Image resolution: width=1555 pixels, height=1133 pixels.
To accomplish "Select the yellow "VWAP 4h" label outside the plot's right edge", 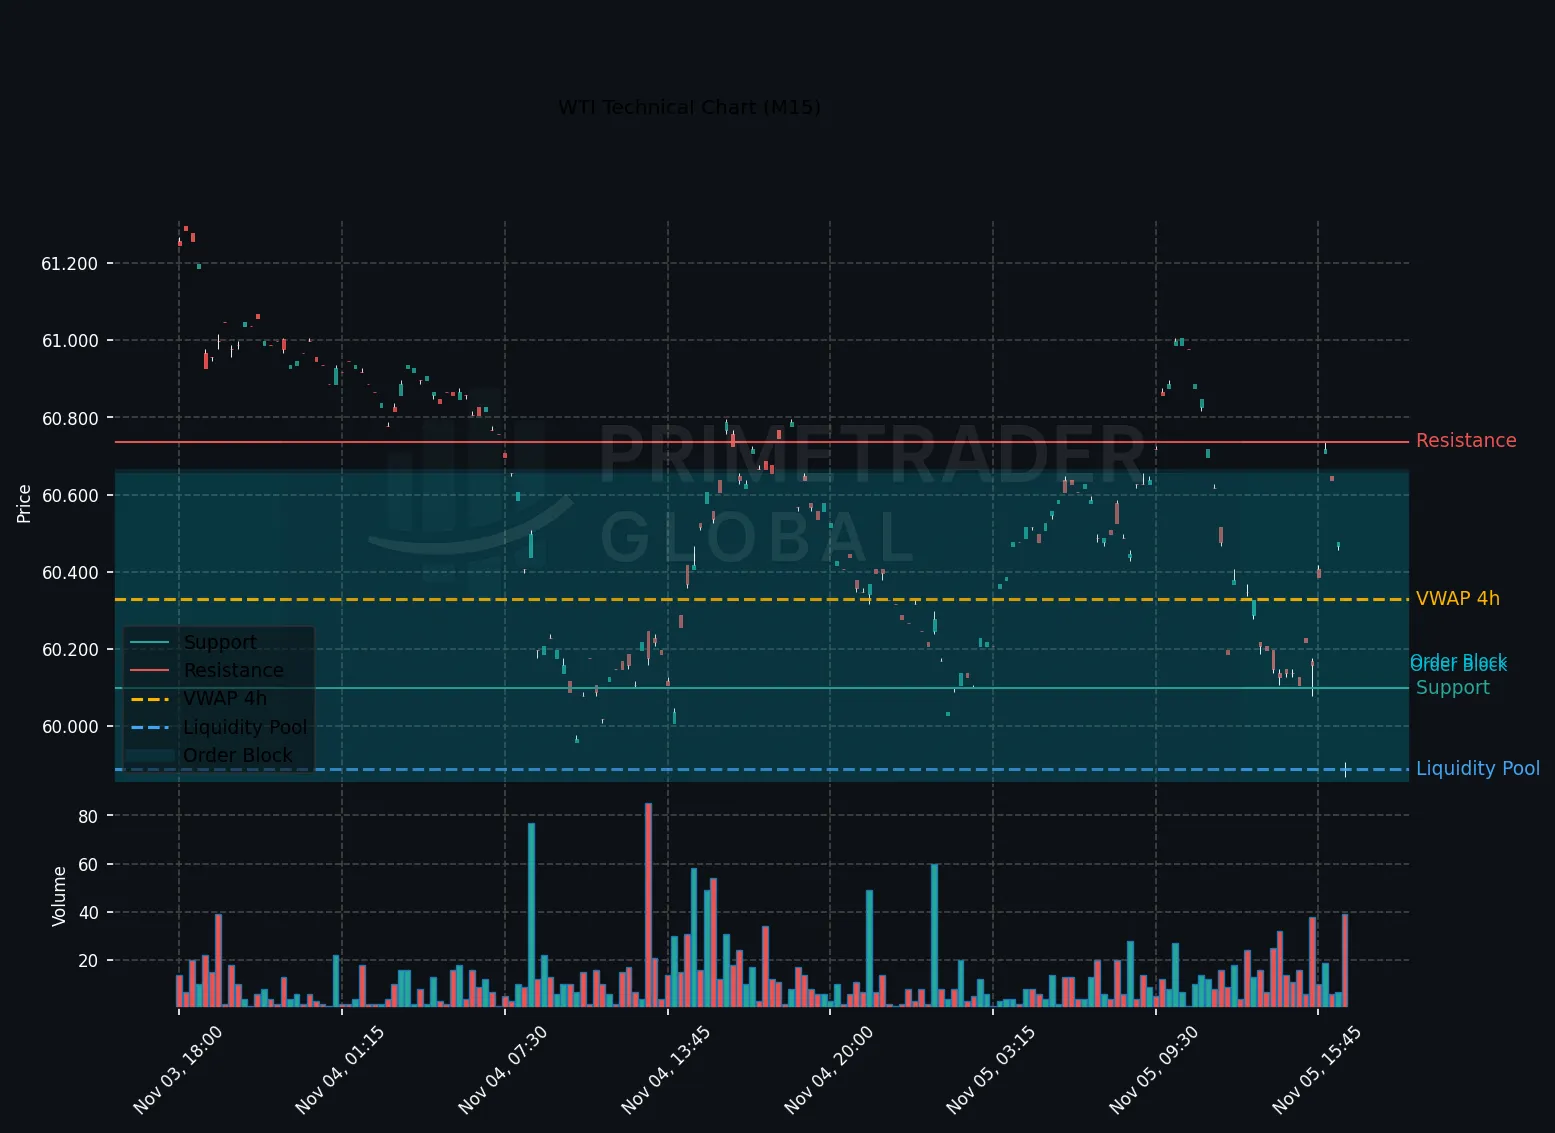I will (1458, 599).
